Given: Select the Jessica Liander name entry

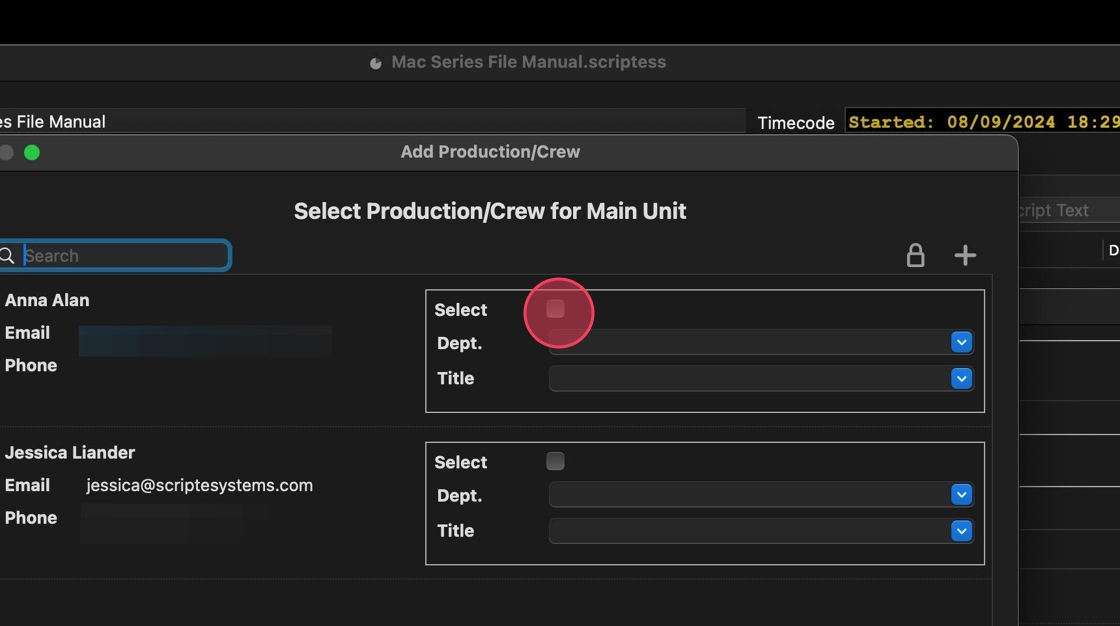Looking at the screenshot, I should coord(70,453).
